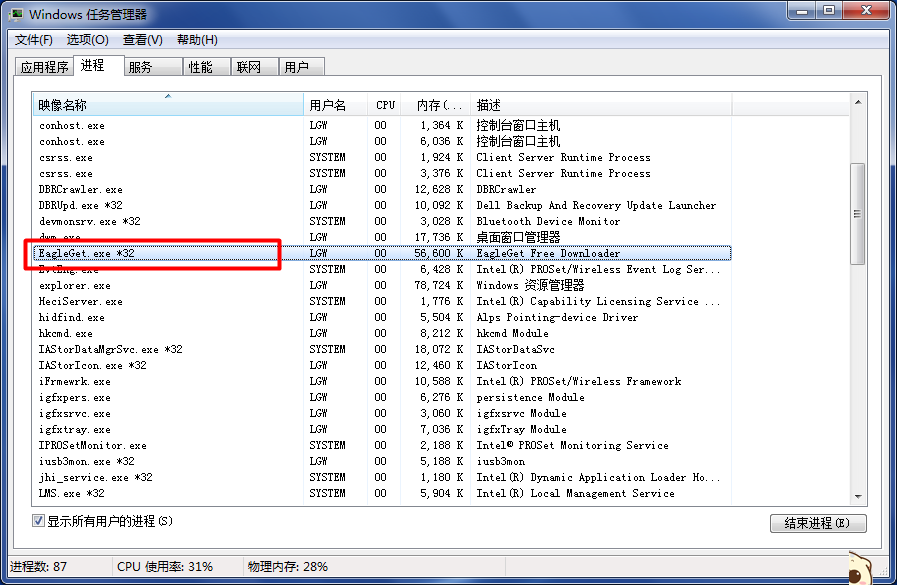Maximize the Task Manager window
The height and width of the screenshot is (585, 897).
pos(829,11)
